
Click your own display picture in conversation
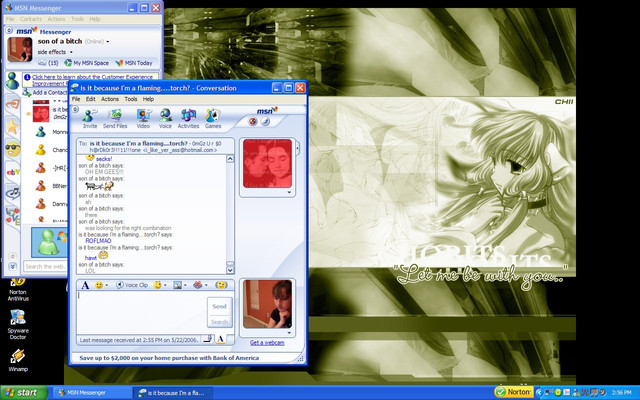pos(267,304)
